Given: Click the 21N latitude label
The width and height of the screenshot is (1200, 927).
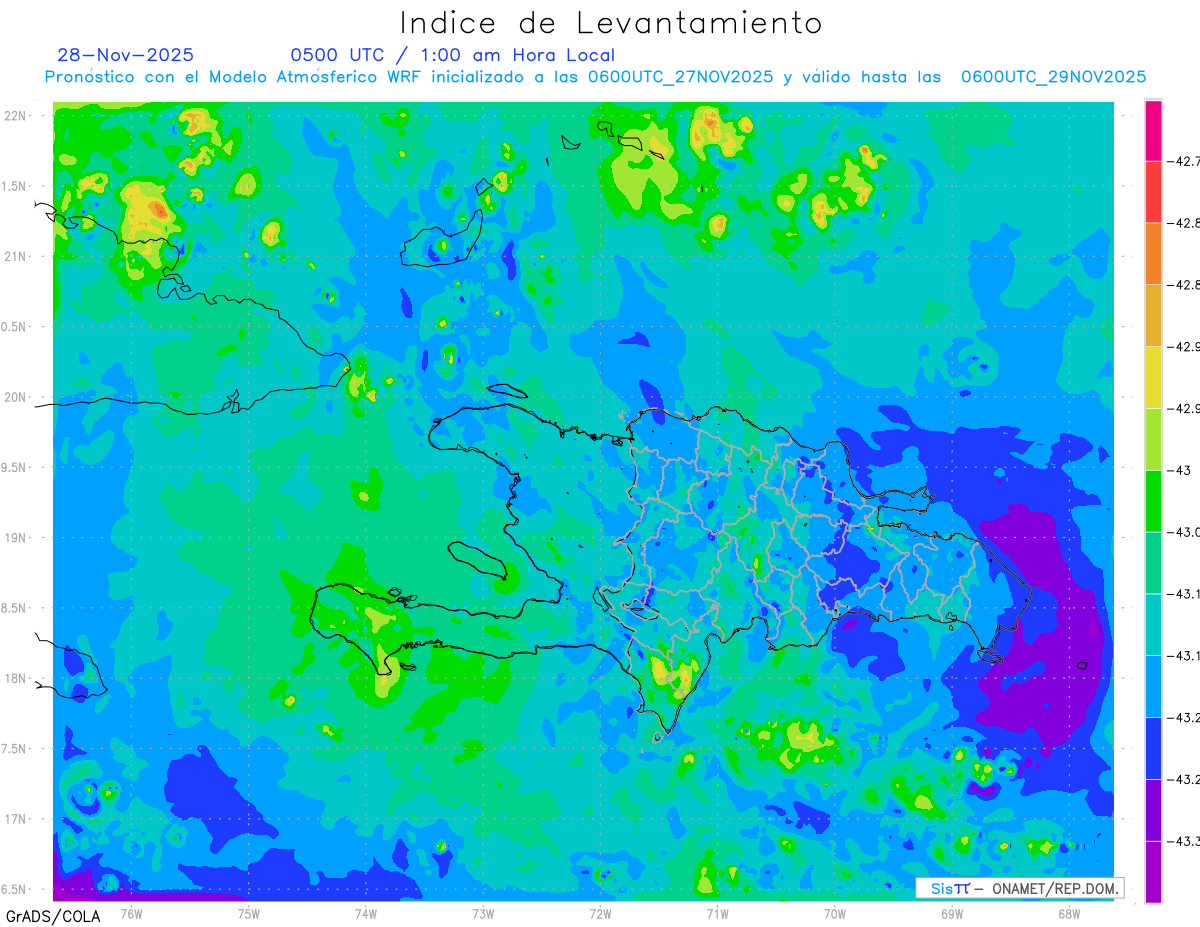Looking at the screenshot, I should [x=15, y=256].
